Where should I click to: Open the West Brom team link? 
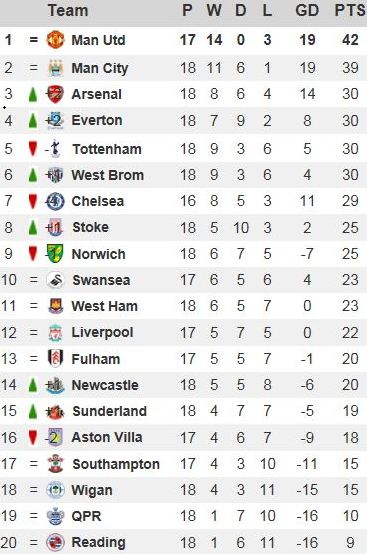pos(107,175)
